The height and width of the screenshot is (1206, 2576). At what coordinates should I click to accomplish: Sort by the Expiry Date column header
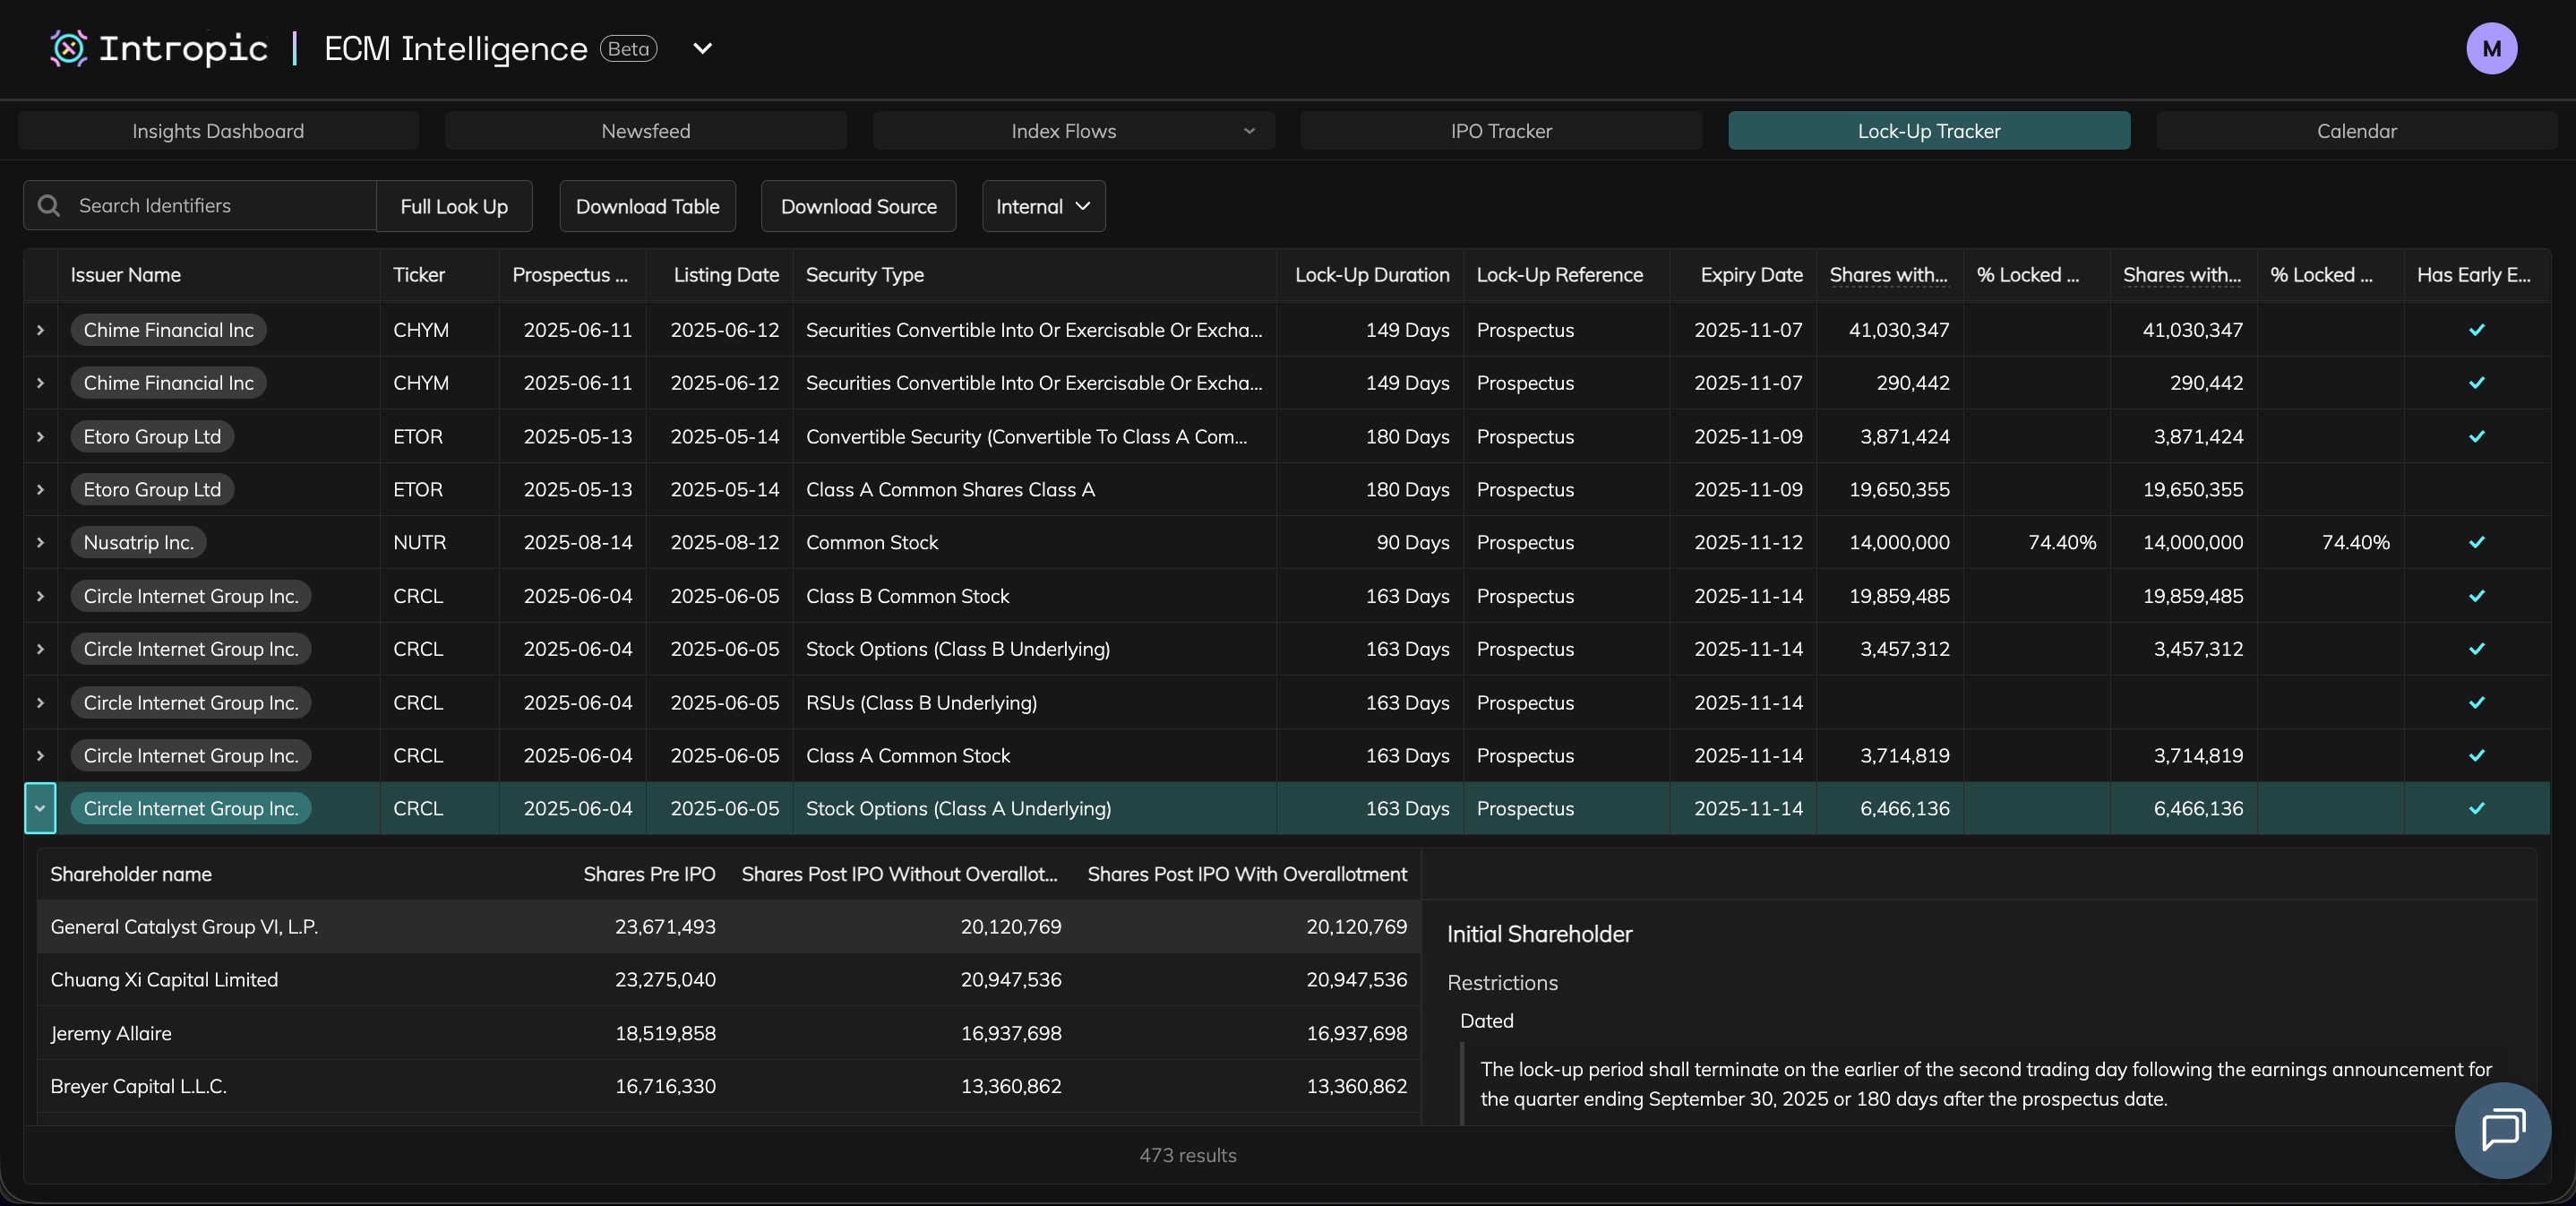pyautogui.click(x=1750, y=275)
